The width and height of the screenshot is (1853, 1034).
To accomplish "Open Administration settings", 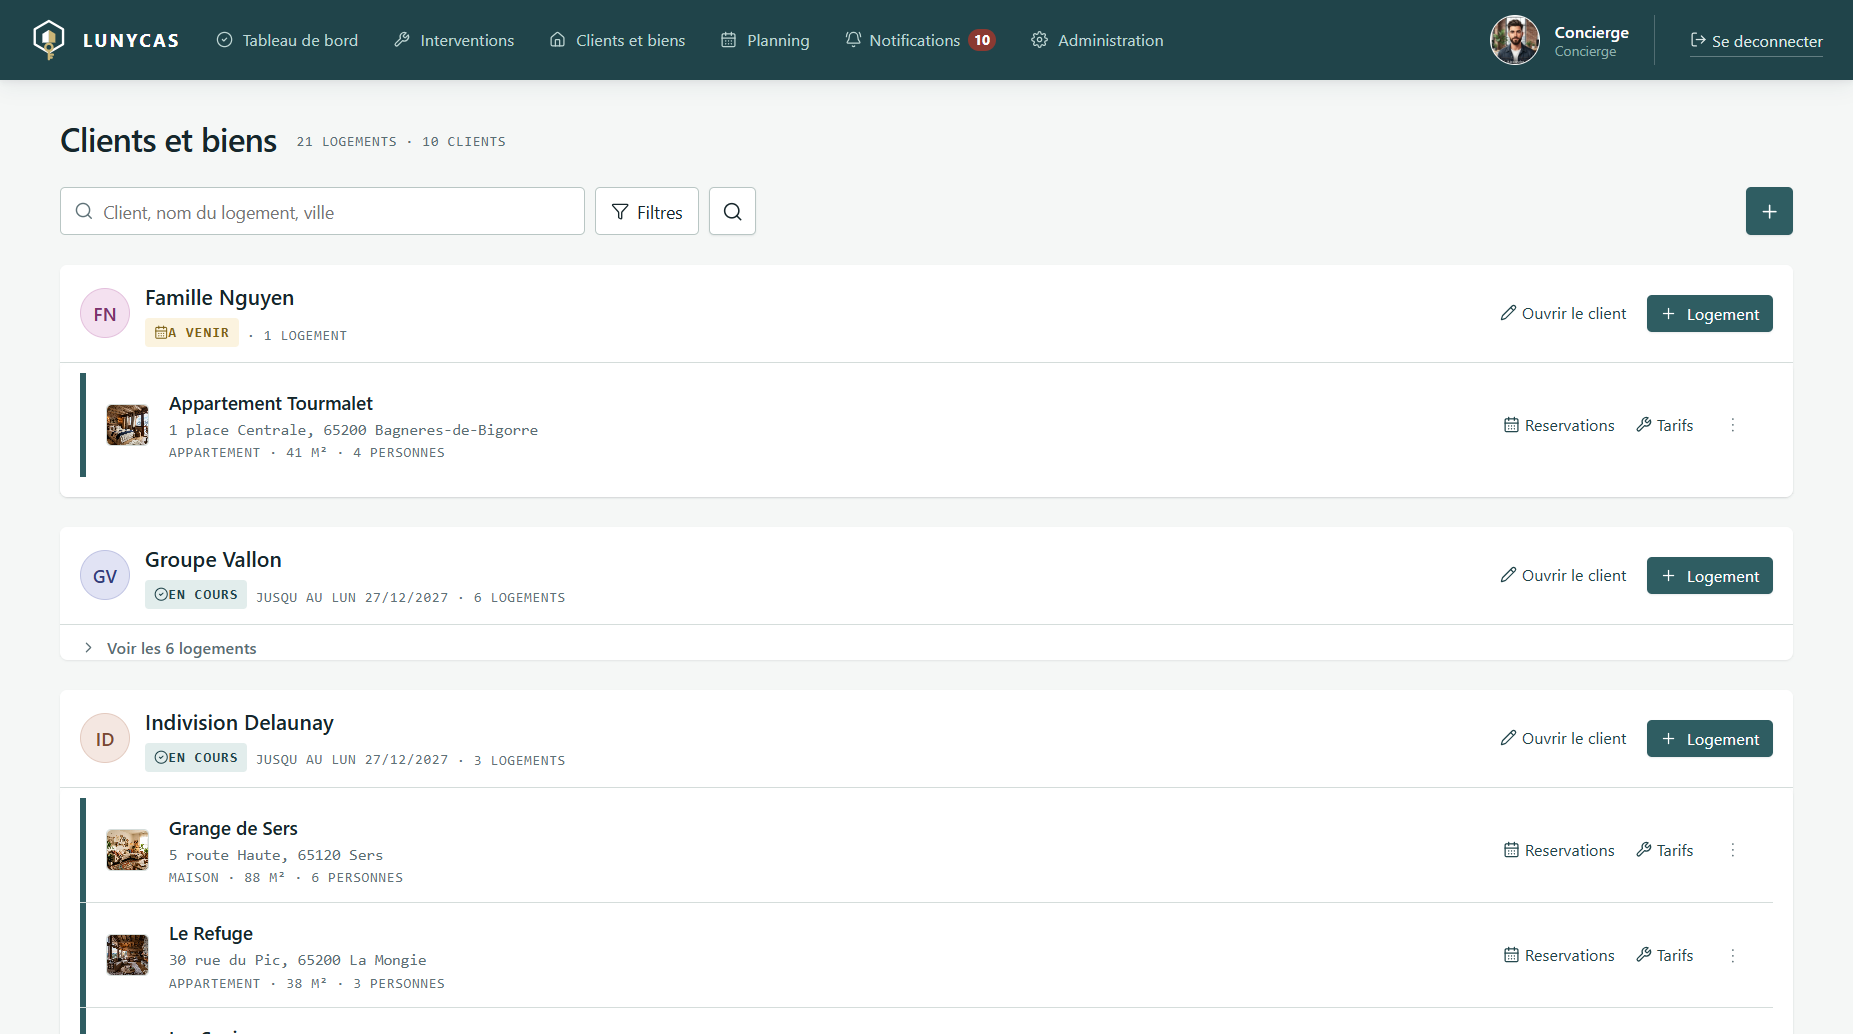I will [1097, 40].
